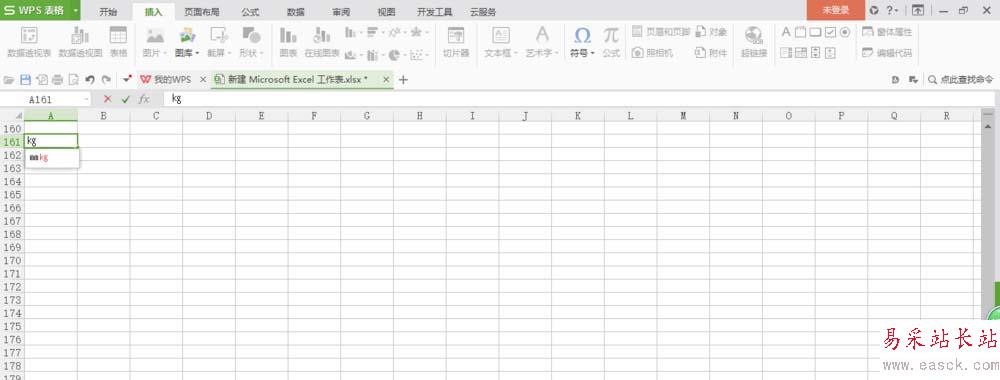Confirm cell entry with the green check
Screen dimensions: 1000x380
[126, 99]
